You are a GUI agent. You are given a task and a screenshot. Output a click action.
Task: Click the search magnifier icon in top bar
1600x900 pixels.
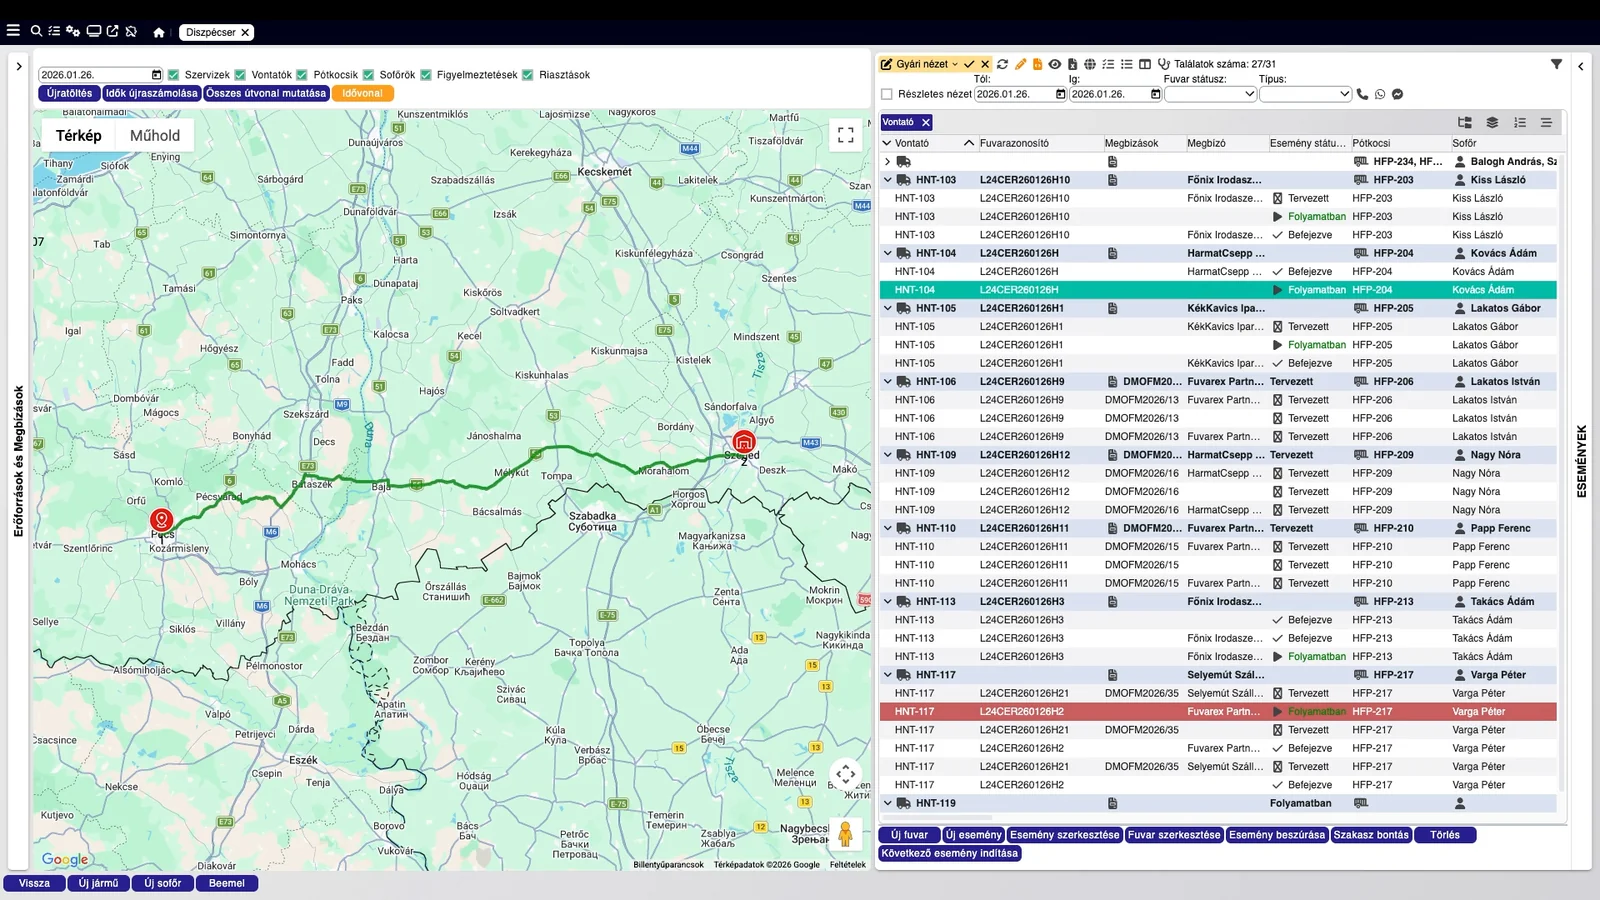(x=36, y=31)
